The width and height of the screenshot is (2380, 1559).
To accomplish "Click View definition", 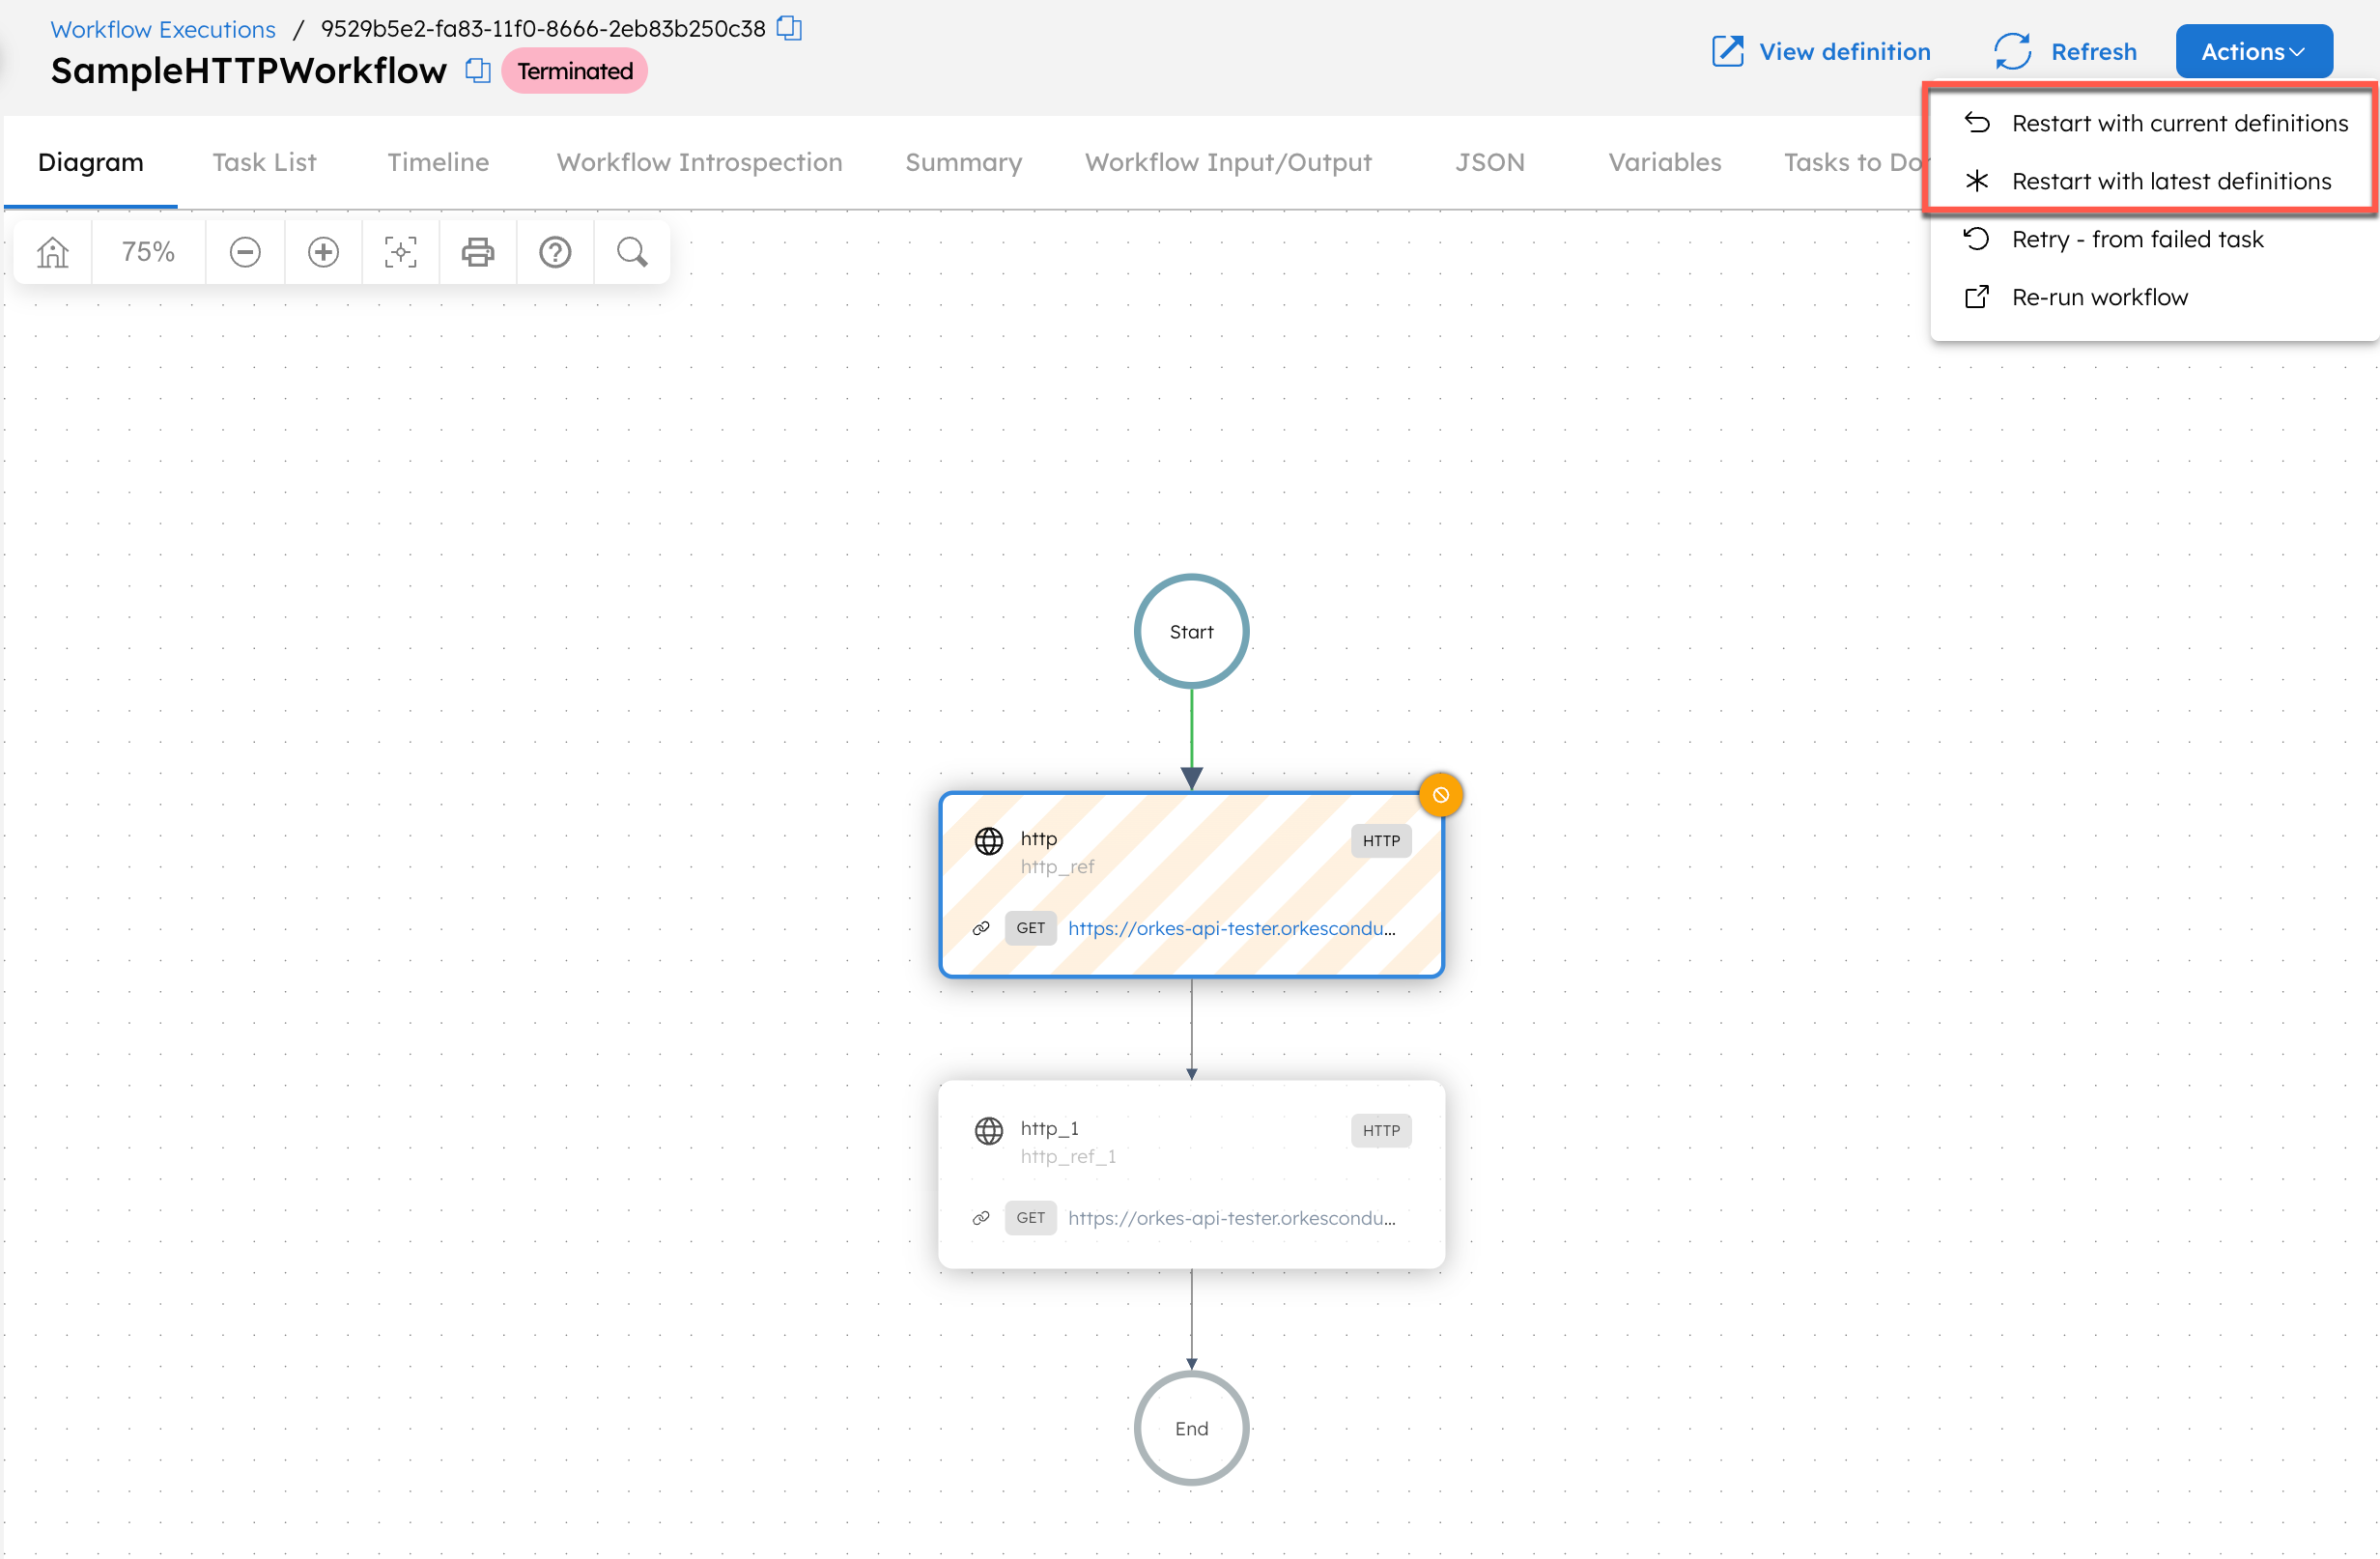I will (1843, 51).
